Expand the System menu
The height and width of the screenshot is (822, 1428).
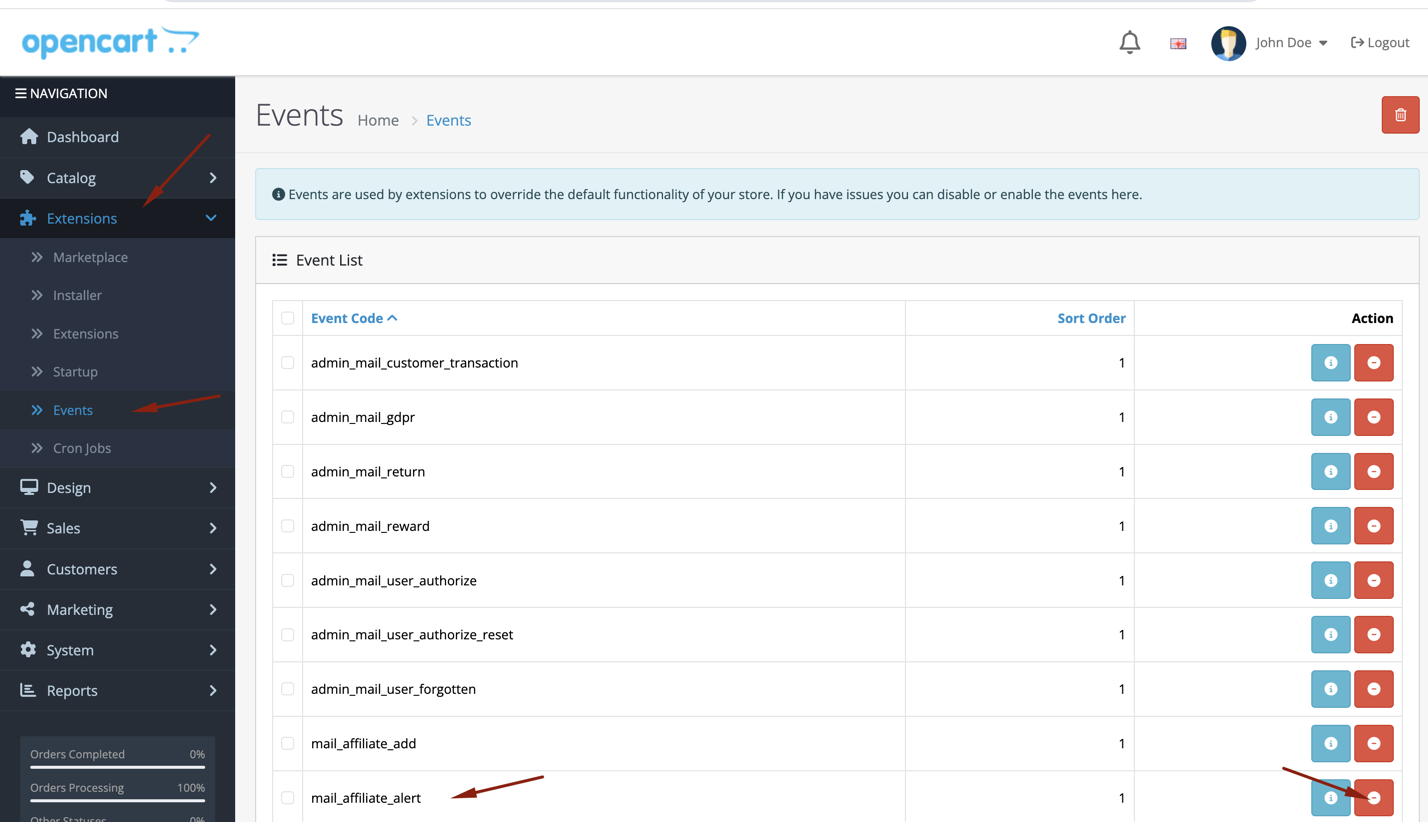pos(117,650)
